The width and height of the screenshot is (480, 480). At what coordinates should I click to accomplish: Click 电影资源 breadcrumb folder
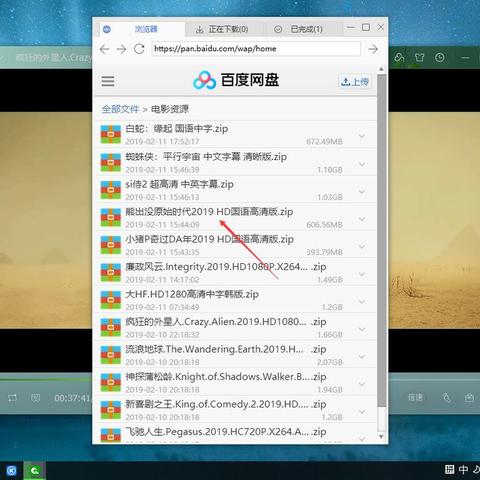170,109
